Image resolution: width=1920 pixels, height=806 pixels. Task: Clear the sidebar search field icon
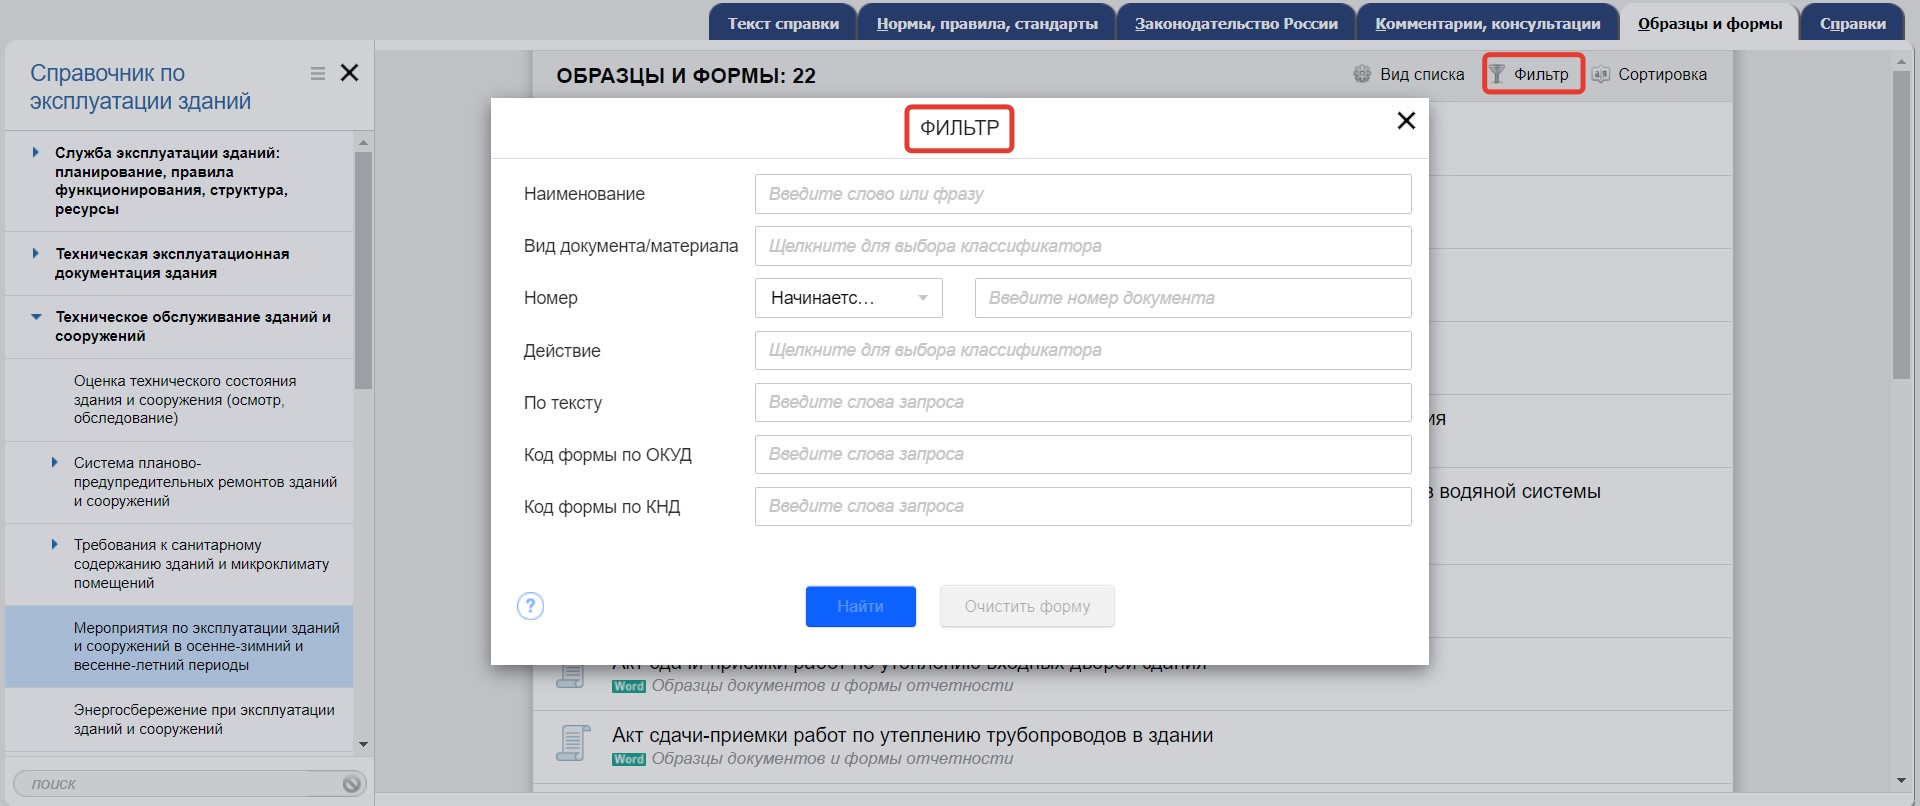coord(351,784)
